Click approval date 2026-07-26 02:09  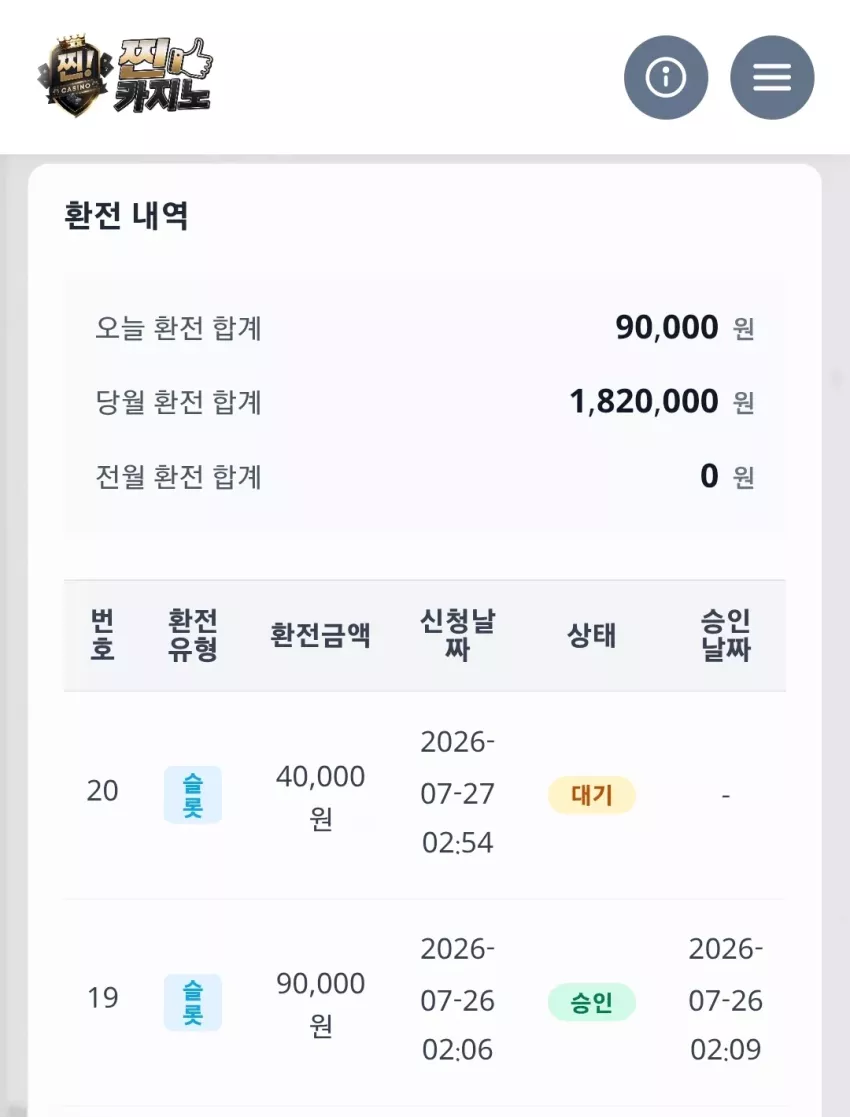tap(725, 999)
